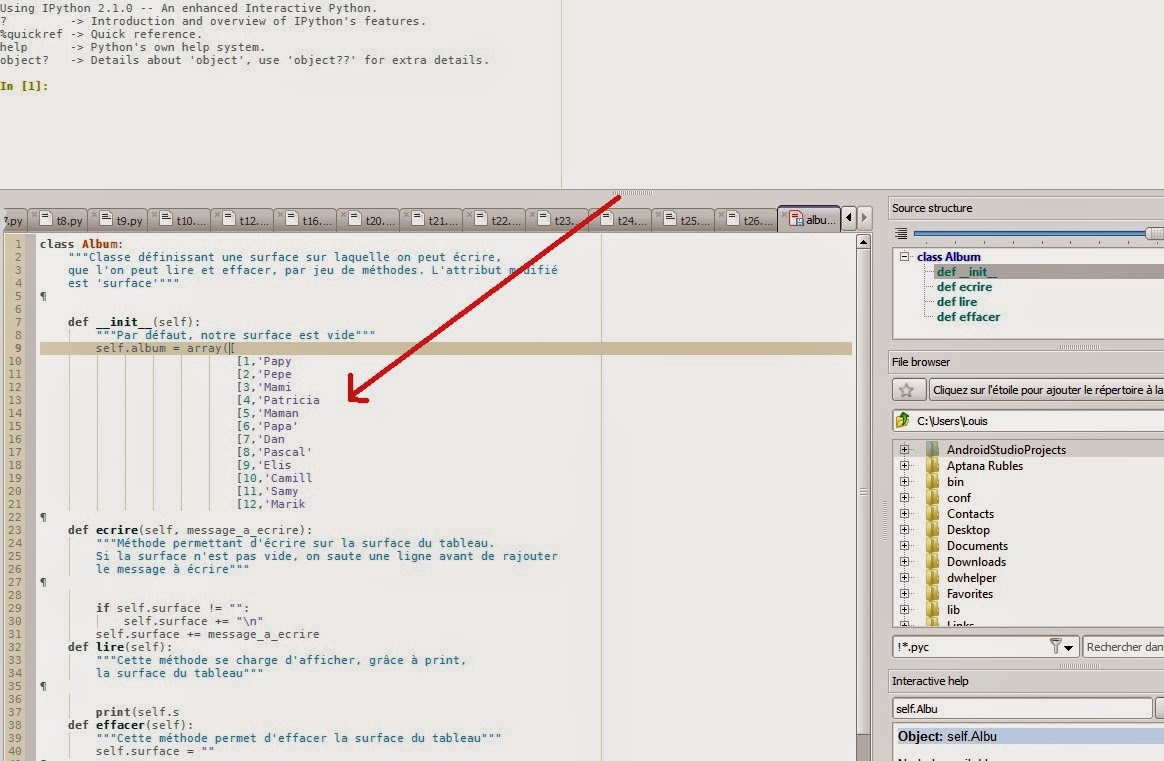This screenshot has width=1164, height=761.
Task: Click the funnel filter icon in the !*.pyc box
Action: click(1055, 646)
